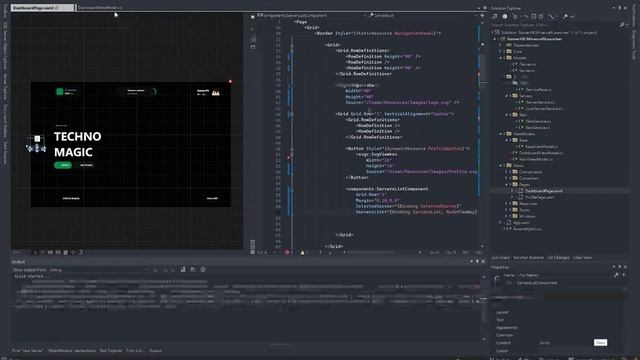640x360 pixels.
Task: Select LocalServerService.cs file
Action: tap(544, 109)
